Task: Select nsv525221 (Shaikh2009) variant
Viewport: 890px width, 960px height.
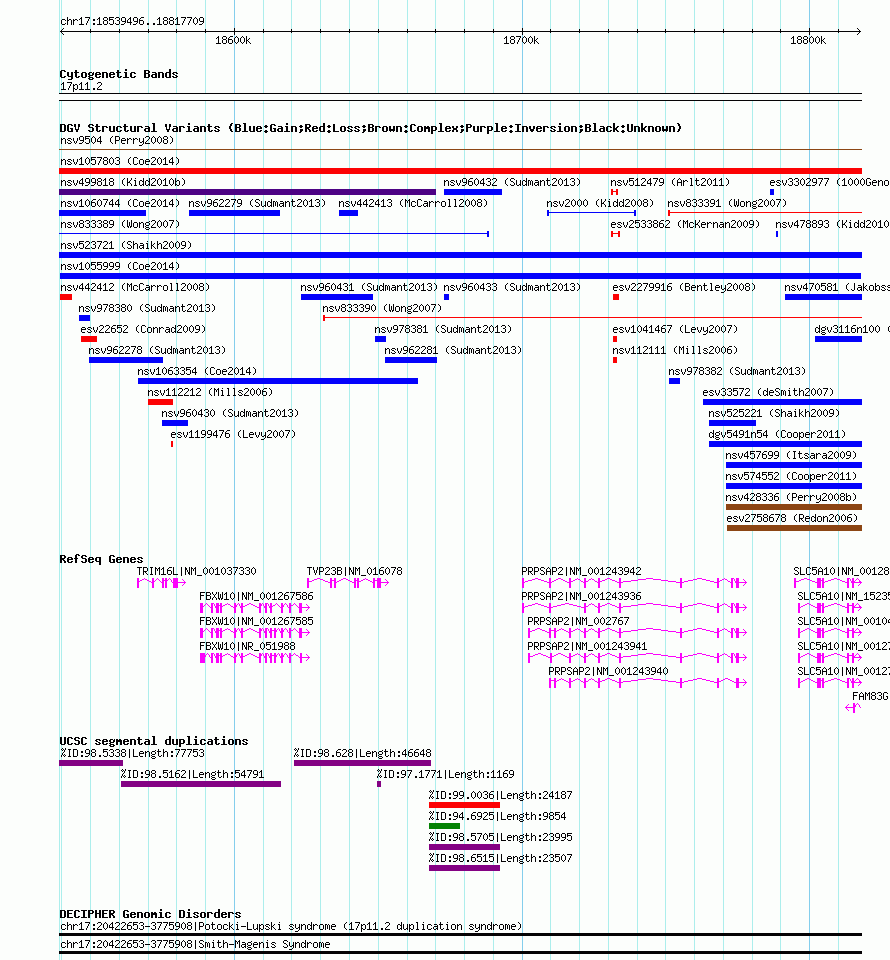Action: 732,422
